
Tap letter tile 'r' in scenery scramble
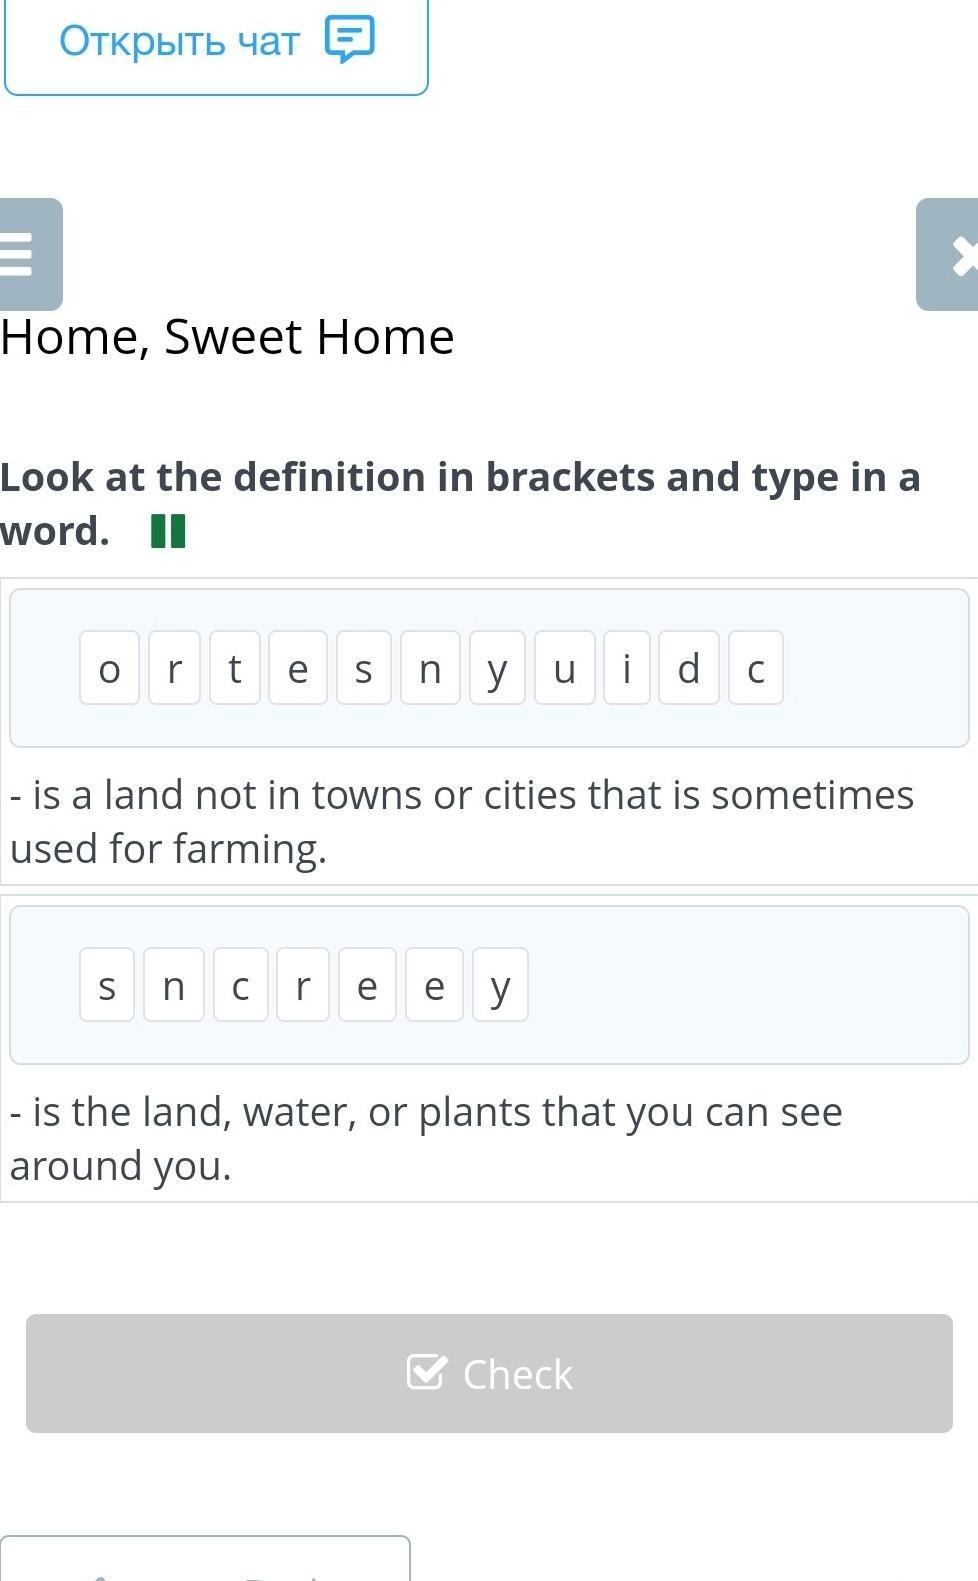click(x=303, y=985)
